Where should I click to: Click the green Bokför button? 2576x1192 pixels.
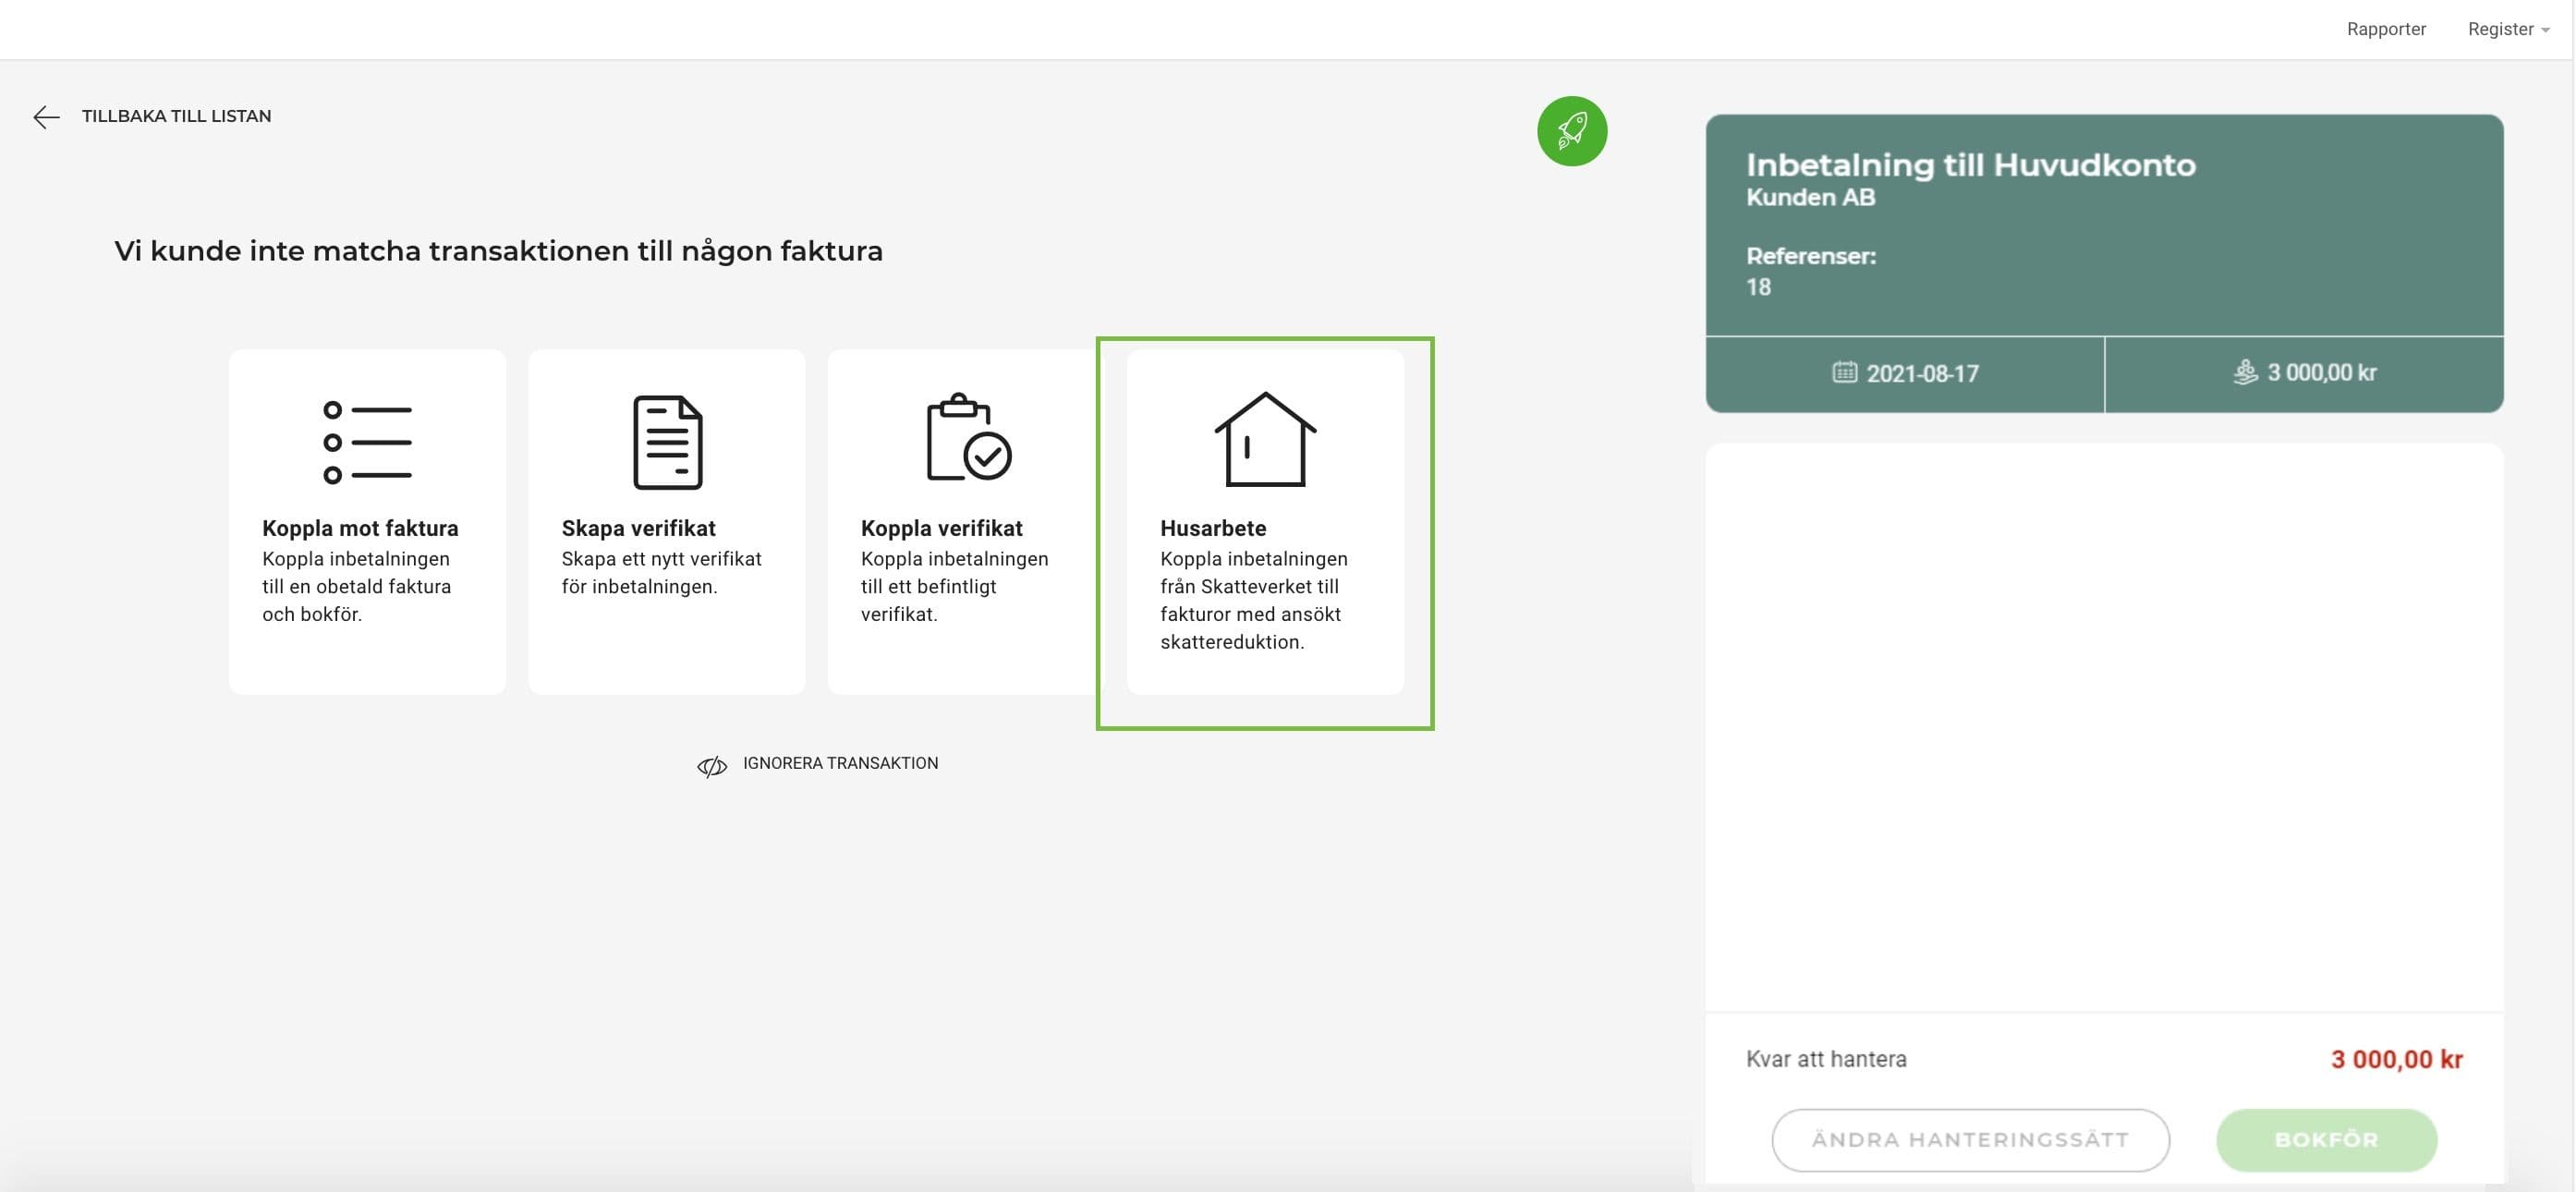pyautogui.click(x=2326, y=1139)
